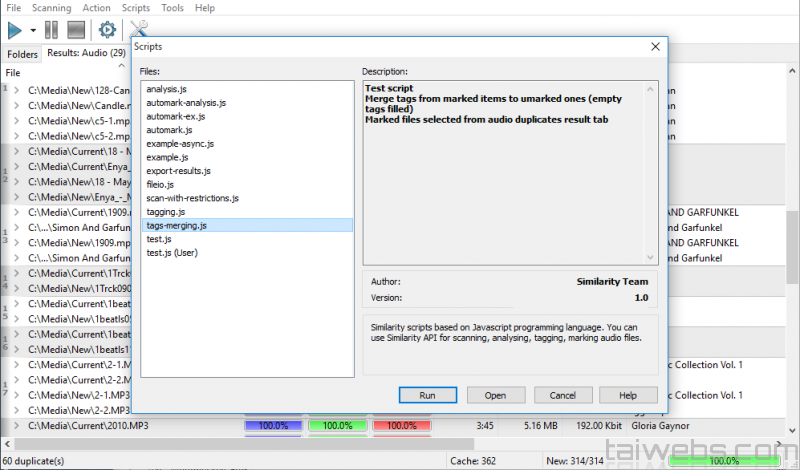The width and height of the screenshot is (800, 470).
Task: Click the blue 100.0% similarity bar
Action: click(272, 427)
